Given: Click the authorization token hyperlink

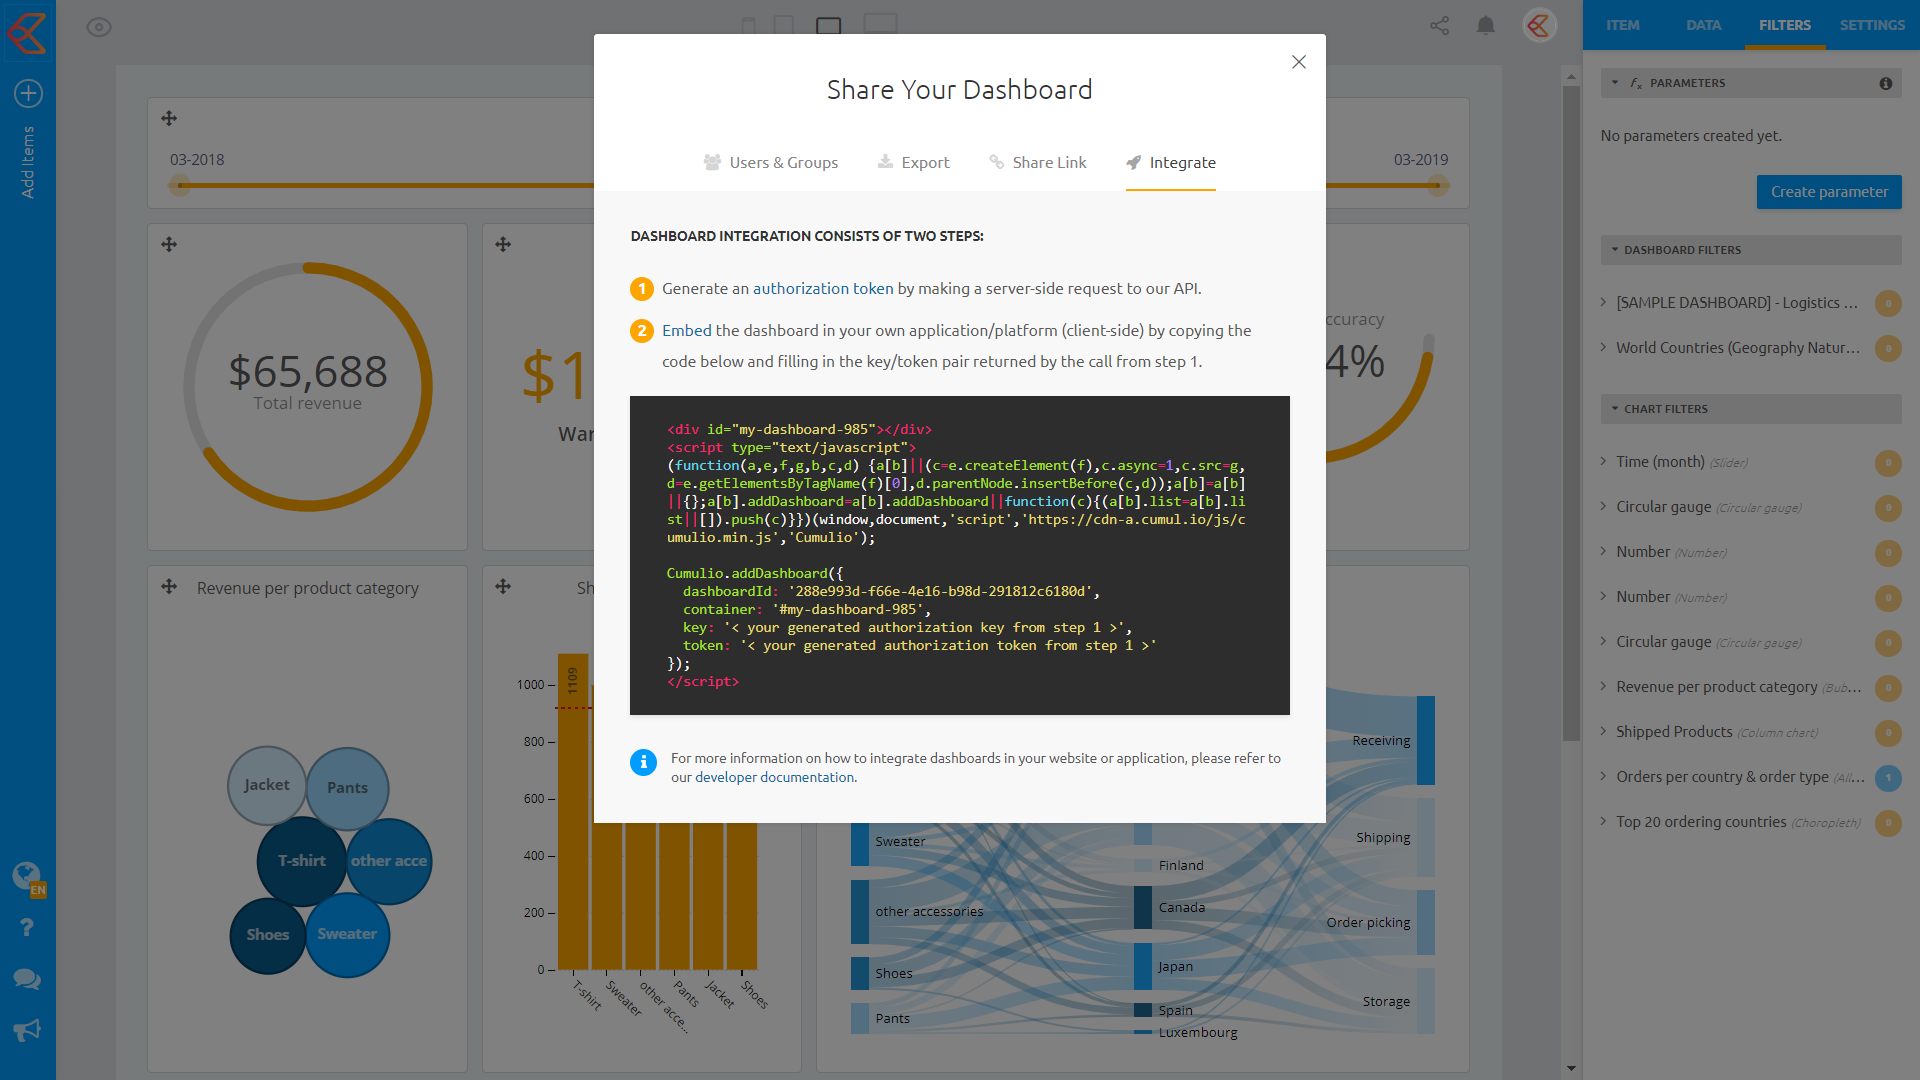Looking at the screenshot, I should (x=822, y=287).
